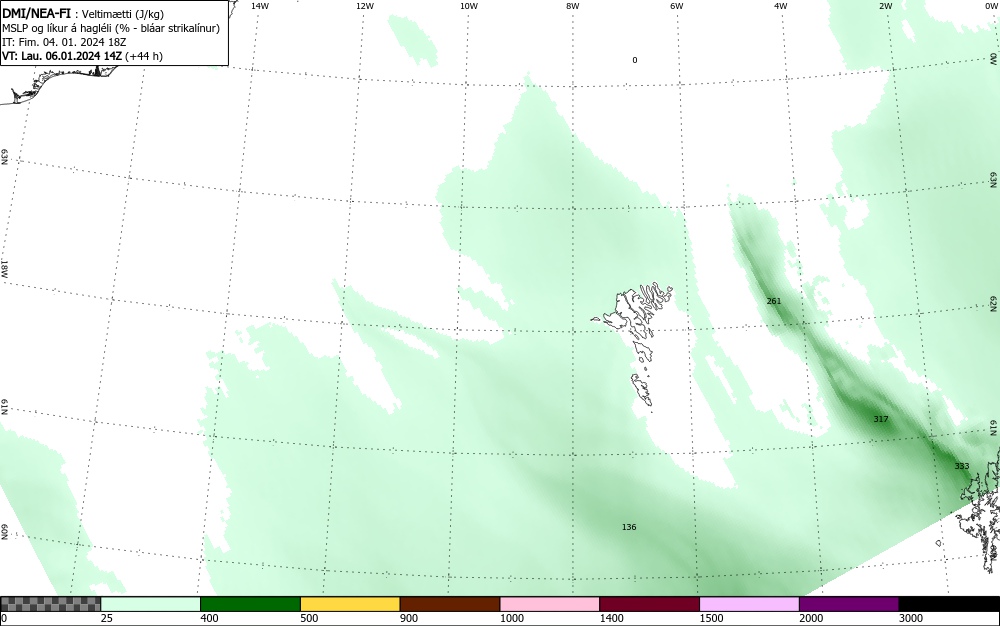Click the value 0 near top of map

click(635, 60)
